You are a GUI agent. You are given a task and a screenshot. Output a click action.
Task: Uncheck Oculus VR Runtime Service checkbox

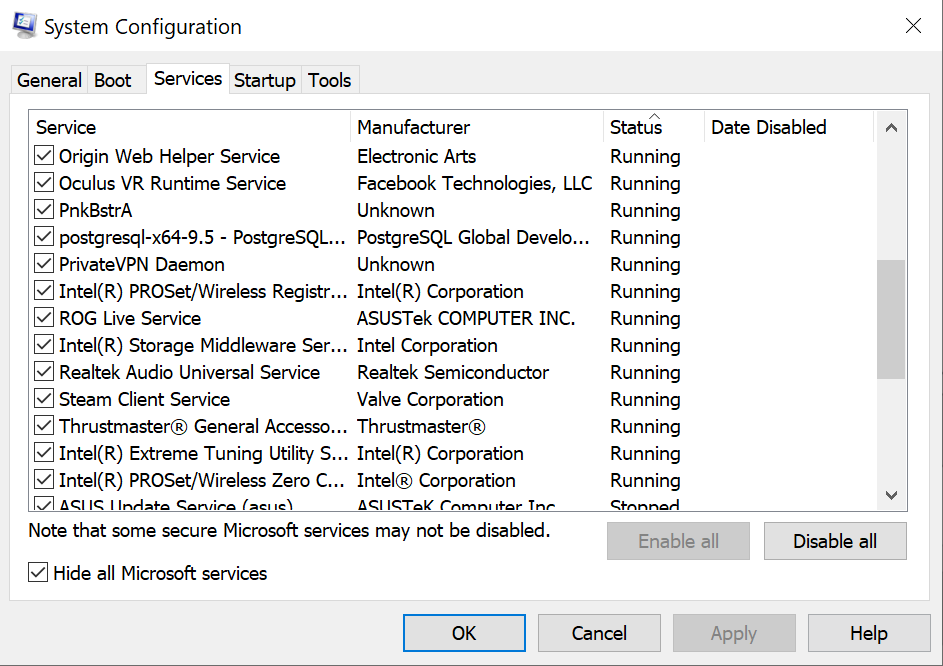44,183
